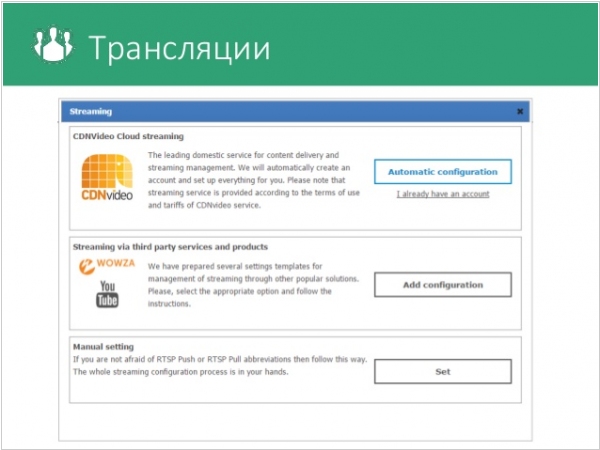Close the Streaming dialog with the X
Screen dimensions: 600x450
[x=520, y=111]
